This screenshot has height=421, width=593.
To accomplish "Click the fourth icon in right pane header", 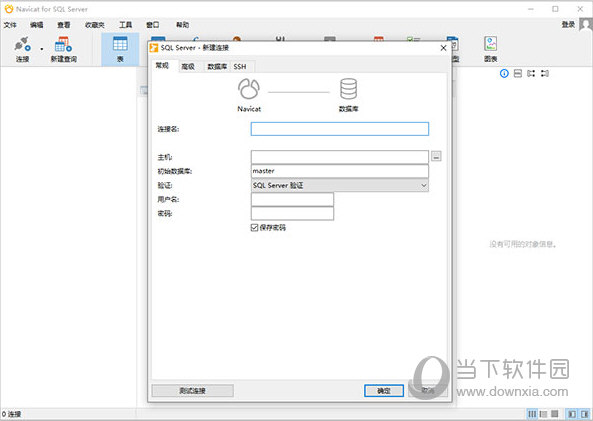I will [x=545, y=73].
